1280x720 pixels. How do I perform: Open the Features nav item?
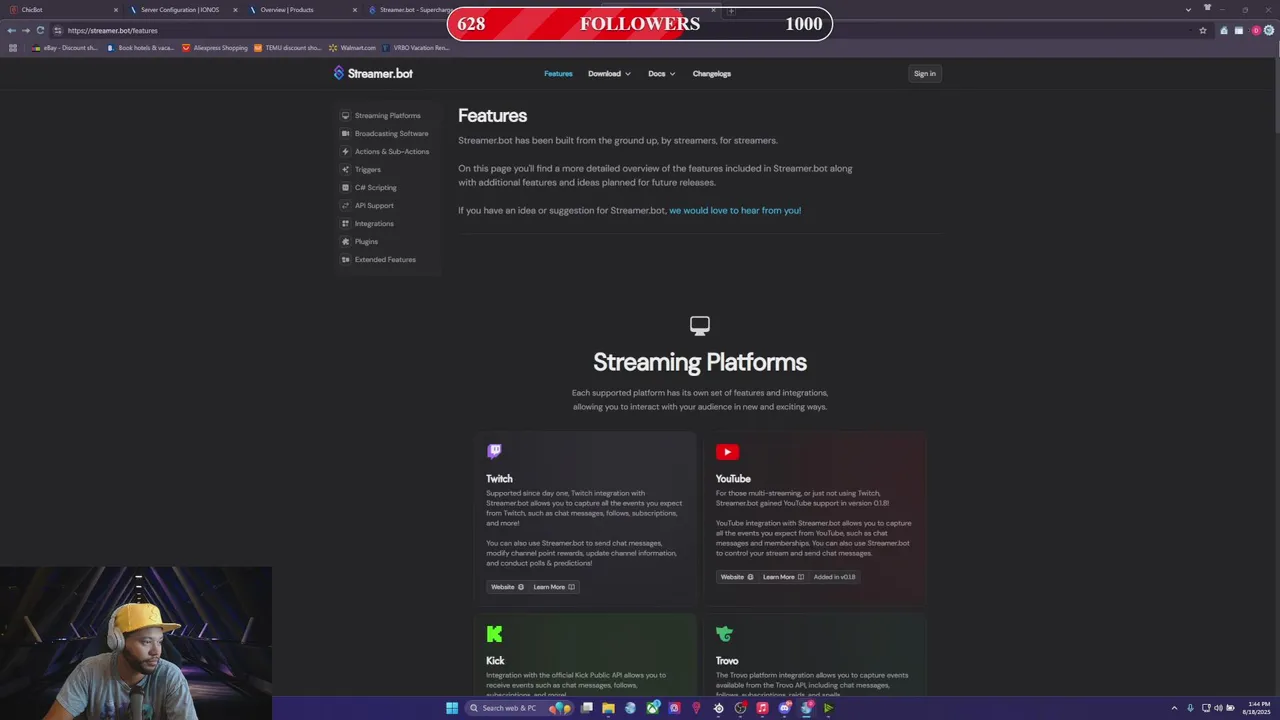pos(558,73)
